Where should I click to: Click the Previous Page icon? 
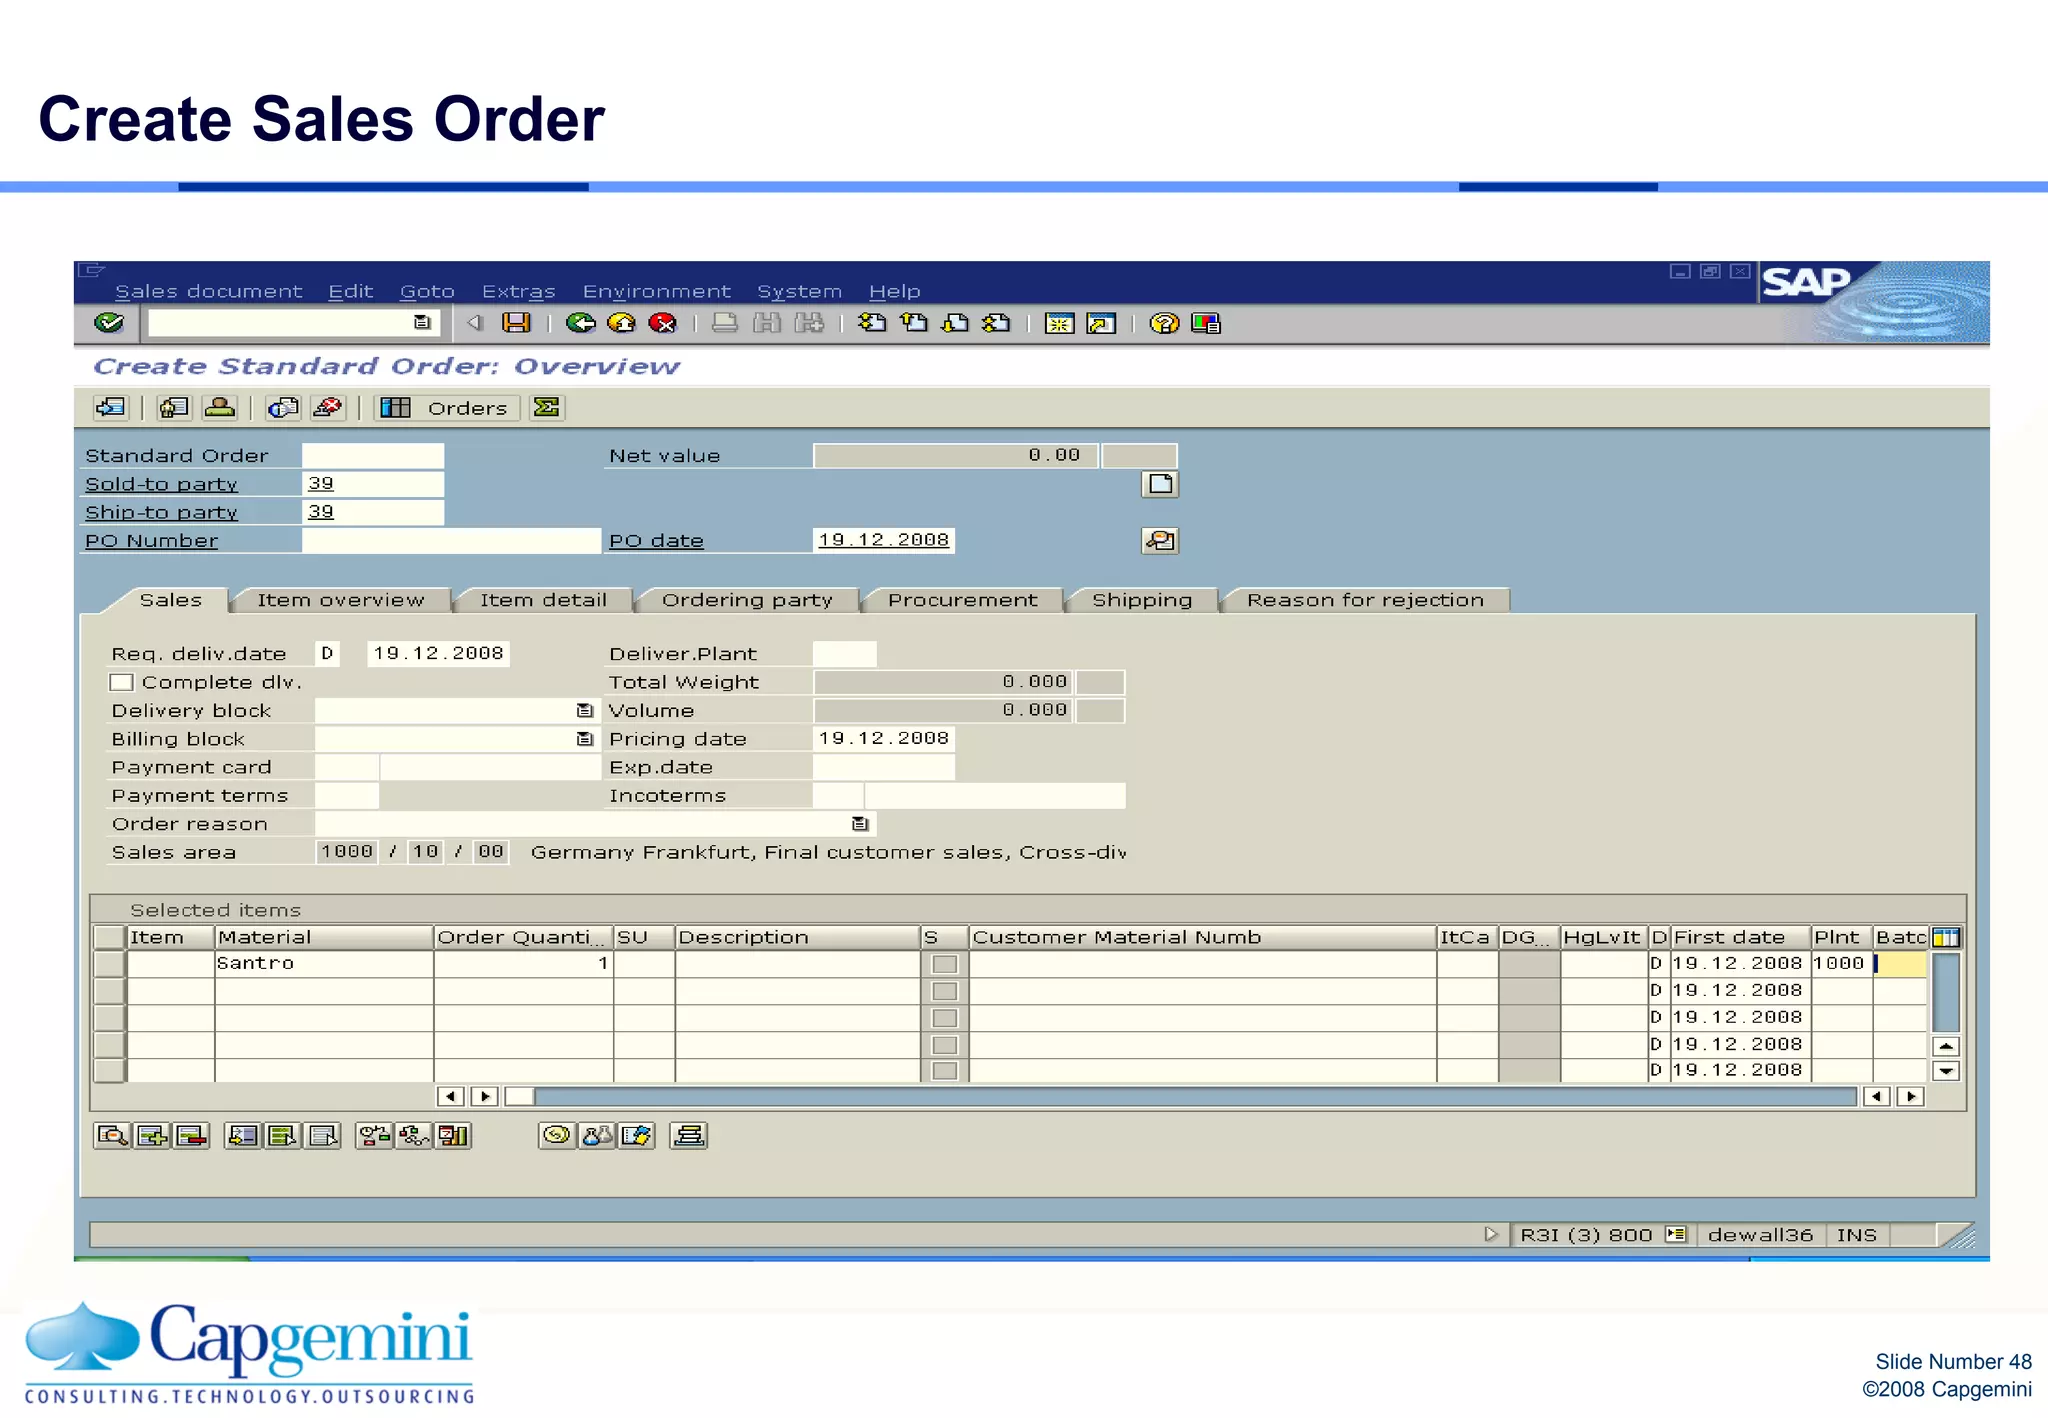pos(914,323)
